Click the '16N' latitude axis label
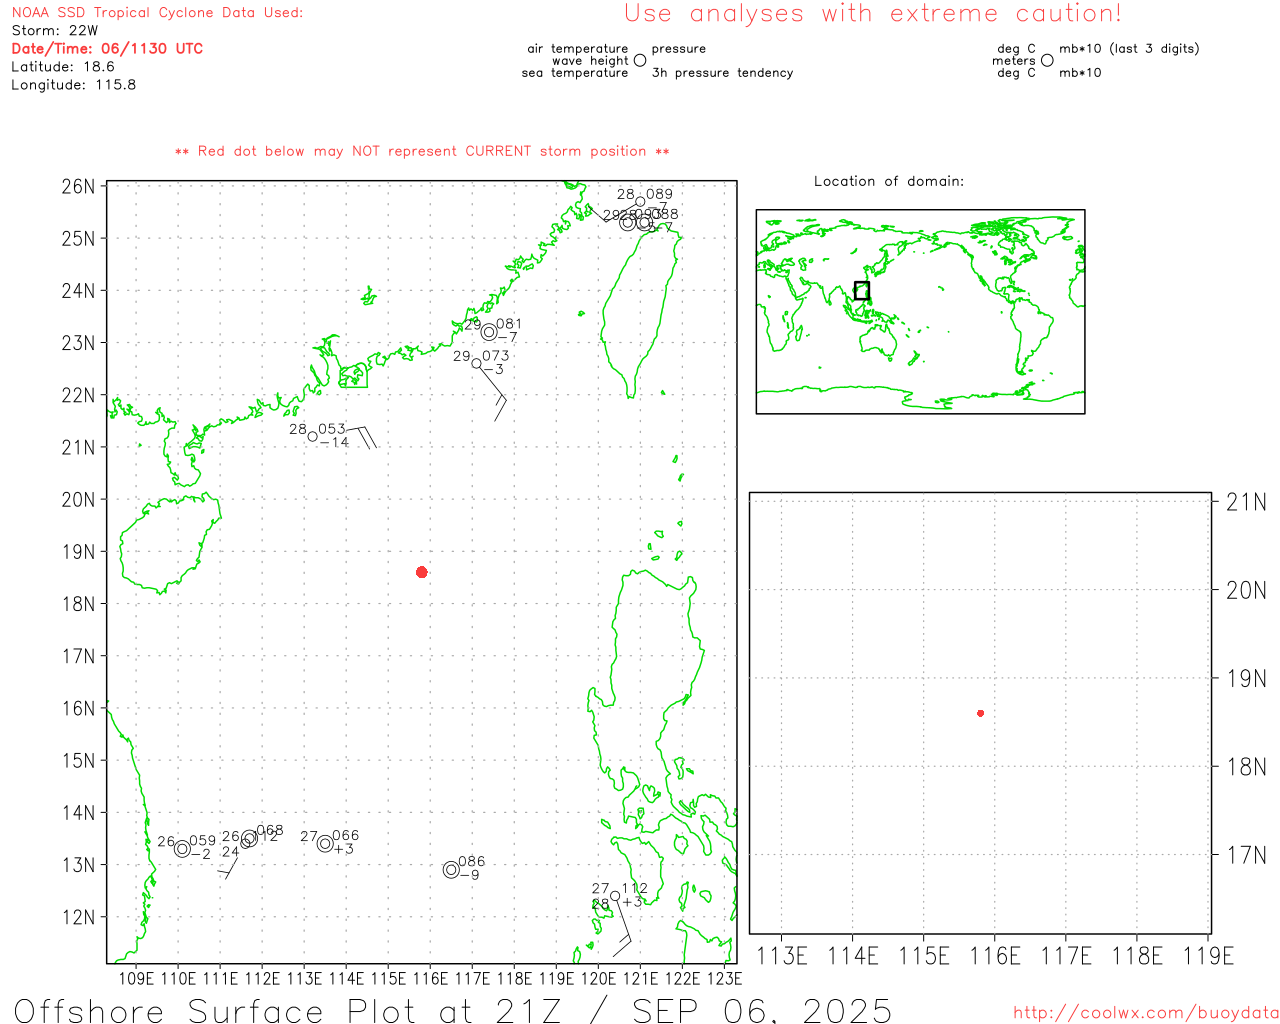The width and height of the screenshot is (1280, 1024). pos(78,708)
